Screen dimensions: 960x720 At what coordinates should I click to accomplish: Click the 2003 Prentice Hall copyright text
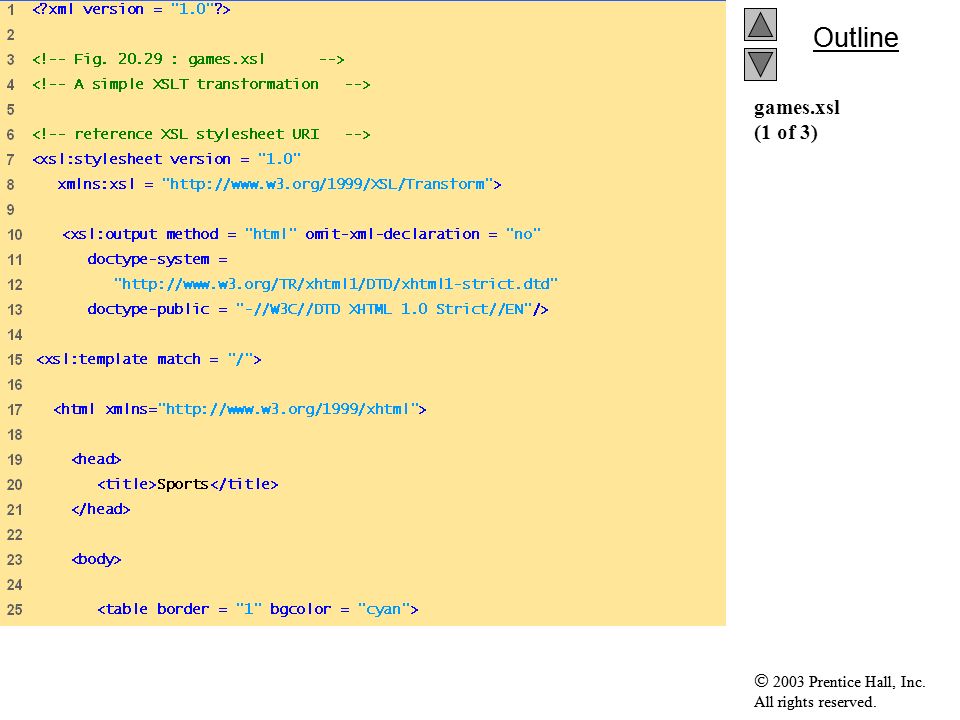click(x=839, y=682)
